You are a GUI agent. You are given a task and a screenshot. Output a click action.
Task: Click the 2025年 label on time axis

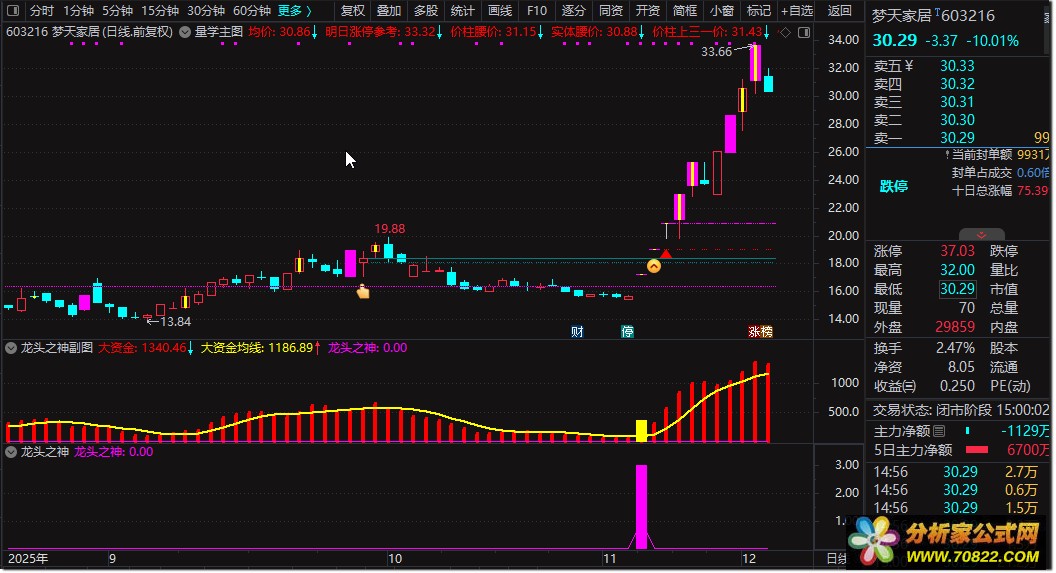(28, 559)
